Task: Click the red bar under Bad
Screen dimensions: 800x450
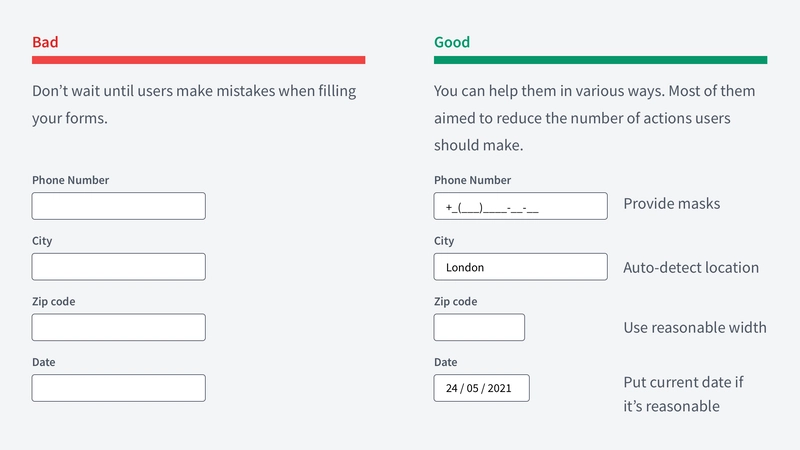Action: coord(198,60)
